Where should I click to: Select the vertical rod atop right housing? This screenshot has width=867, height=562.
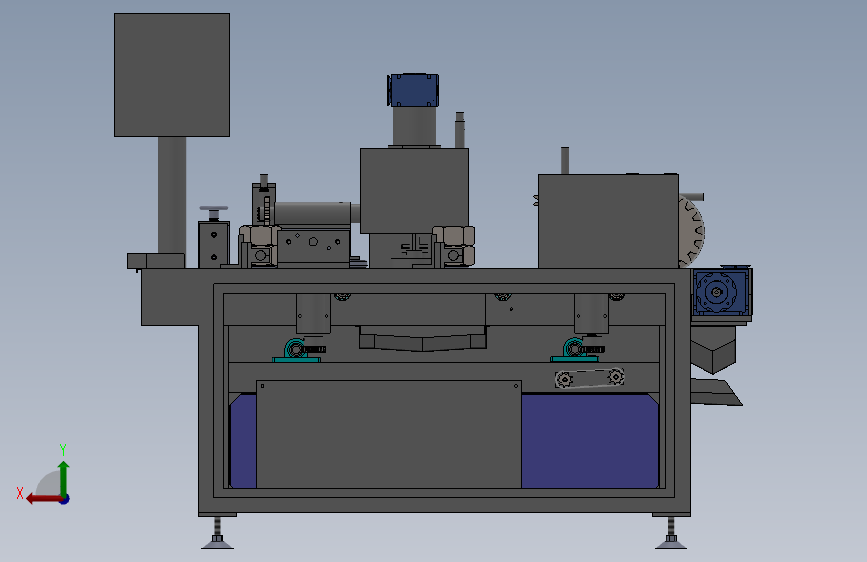(x=565, y=160)
